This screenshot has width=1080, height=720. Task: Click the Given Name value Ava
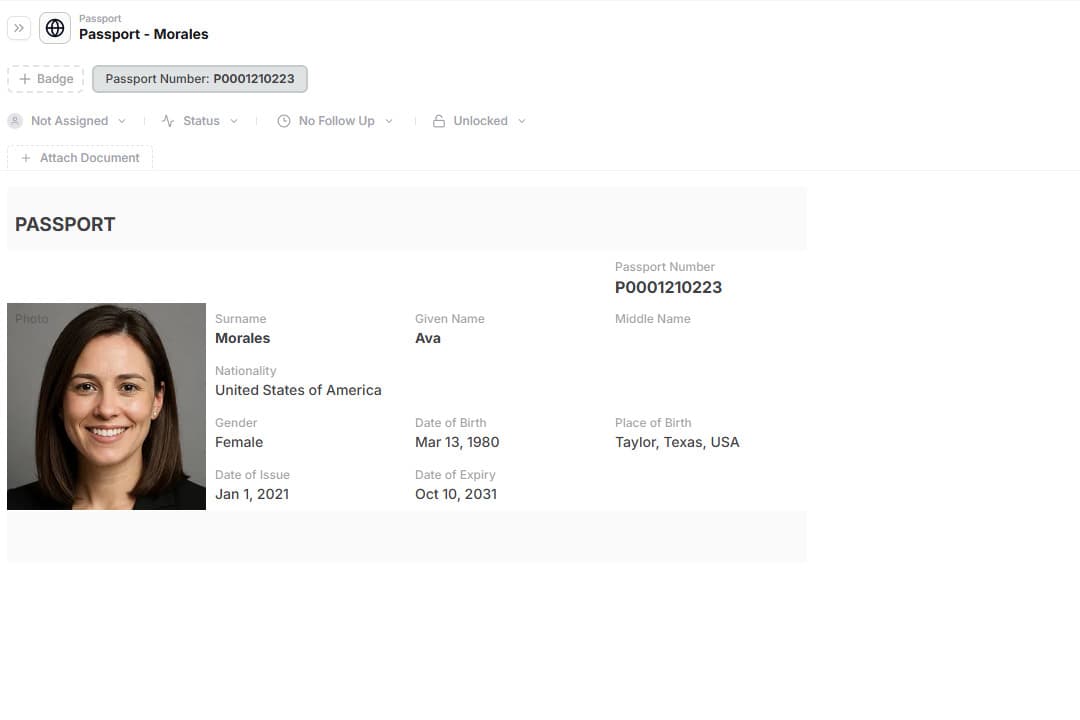click(x=428, y=338)
